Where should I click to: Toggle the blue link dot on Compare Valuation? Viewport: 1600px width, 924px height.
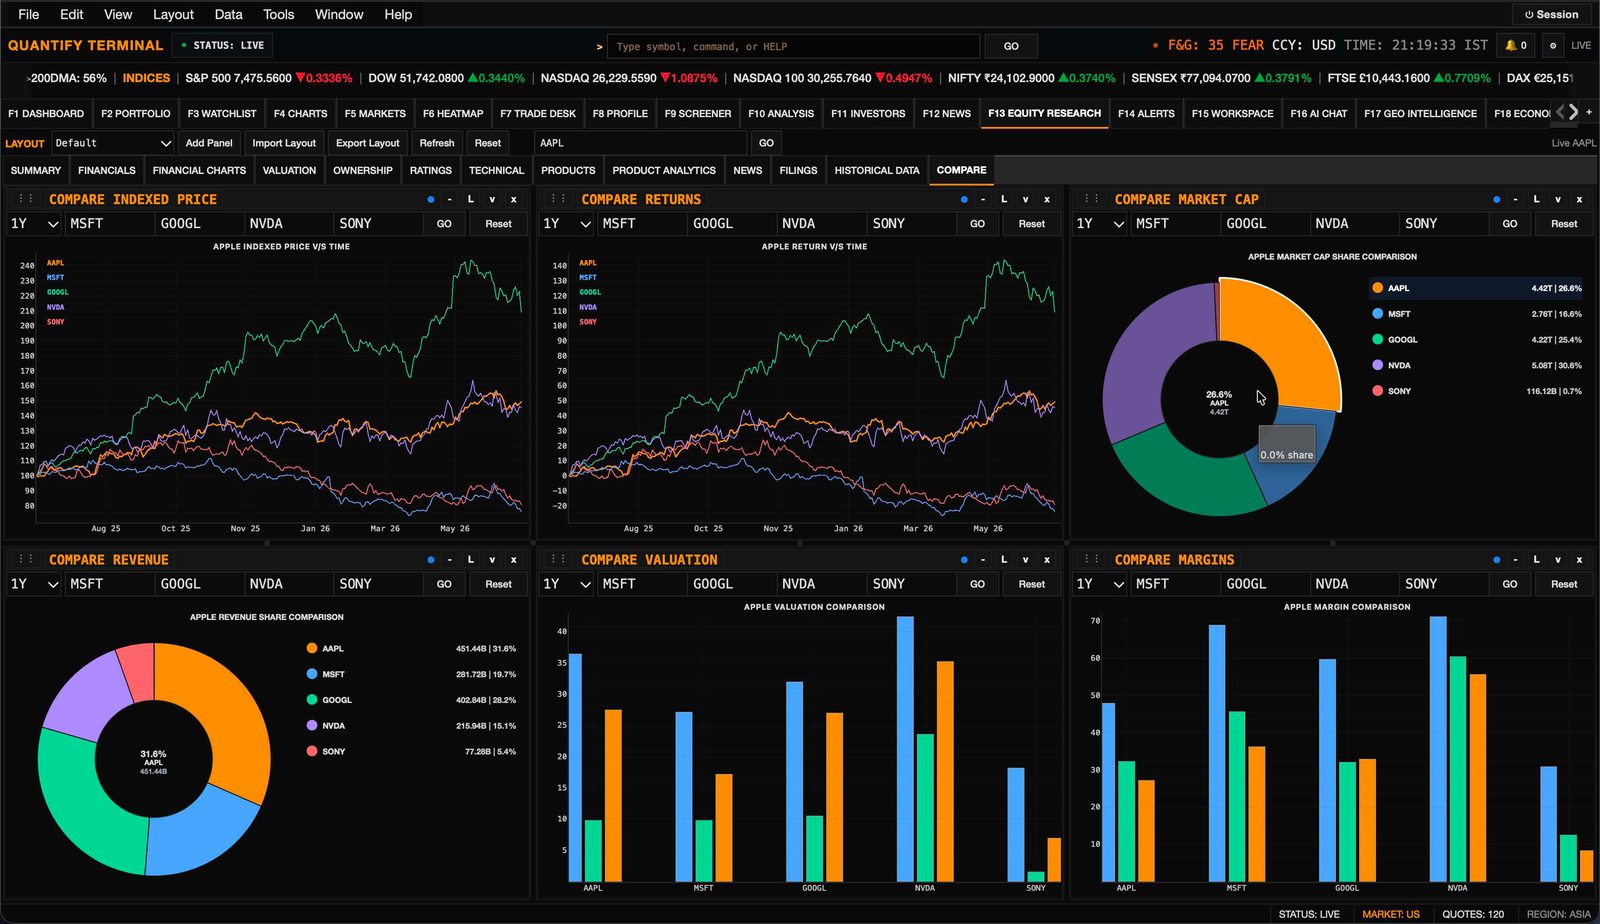tap(964, 559)
